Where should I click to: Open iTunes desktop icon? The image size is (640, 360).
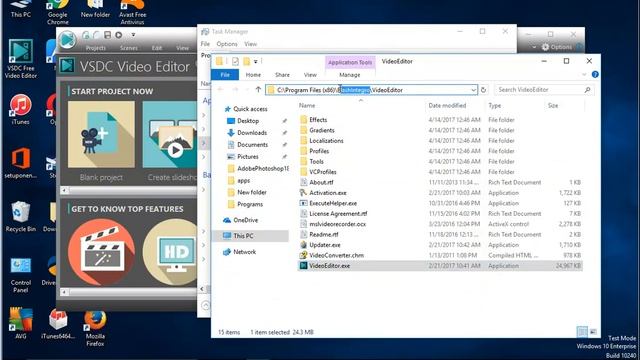coord(20,109)
